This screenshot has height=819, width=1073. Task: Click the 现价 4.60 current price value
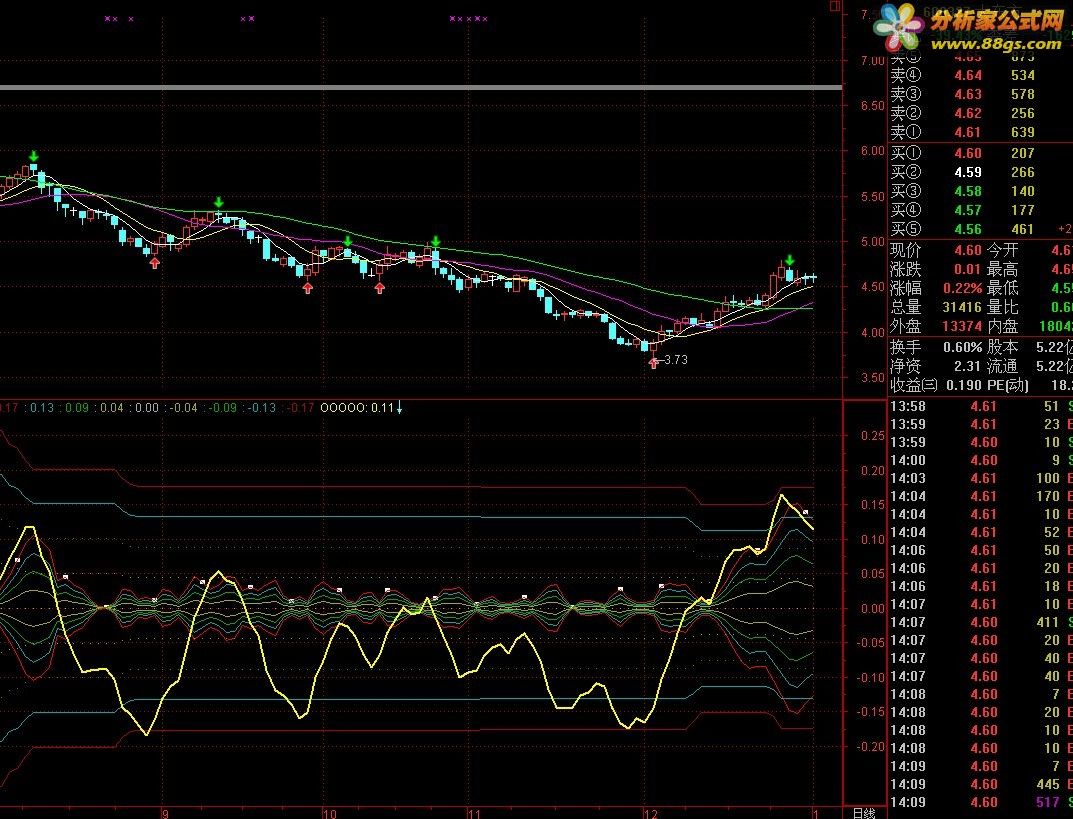968,250
